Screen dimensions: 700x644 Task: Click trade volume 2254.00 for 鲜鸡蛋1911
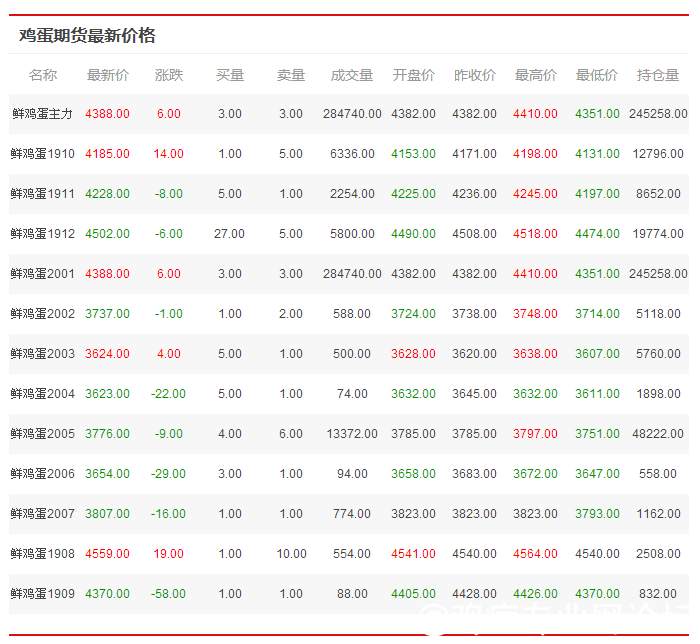tap(352, 194)
